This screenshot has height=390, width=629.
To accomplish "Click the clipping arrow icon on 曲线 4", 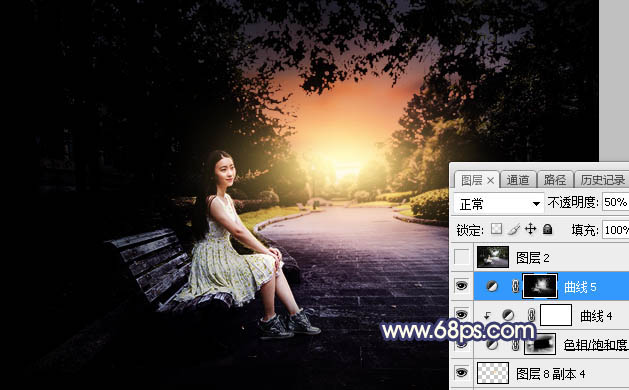I will tap(487, 316).
